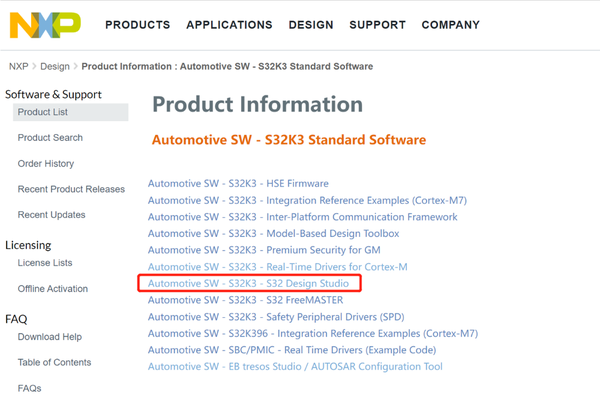Go to Offline Activation page
This screenshot has width=600, height=403.
pos(53,289)
